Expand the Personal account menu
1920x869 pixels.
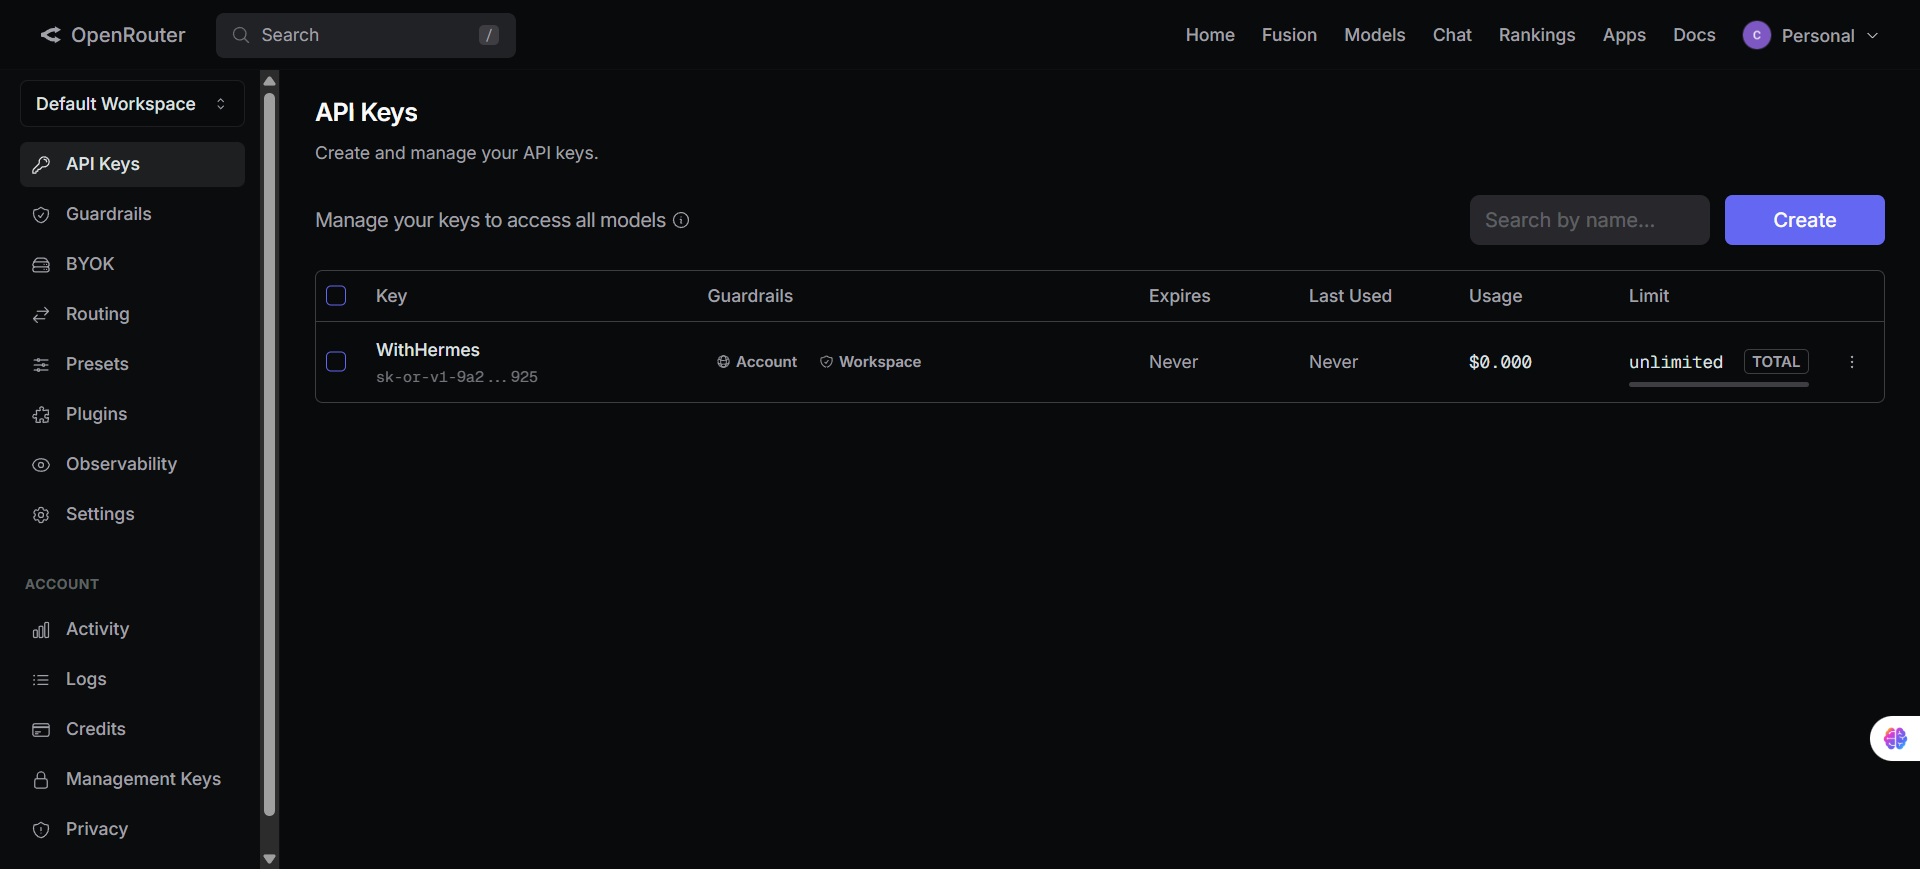(x=1812, y=35)
